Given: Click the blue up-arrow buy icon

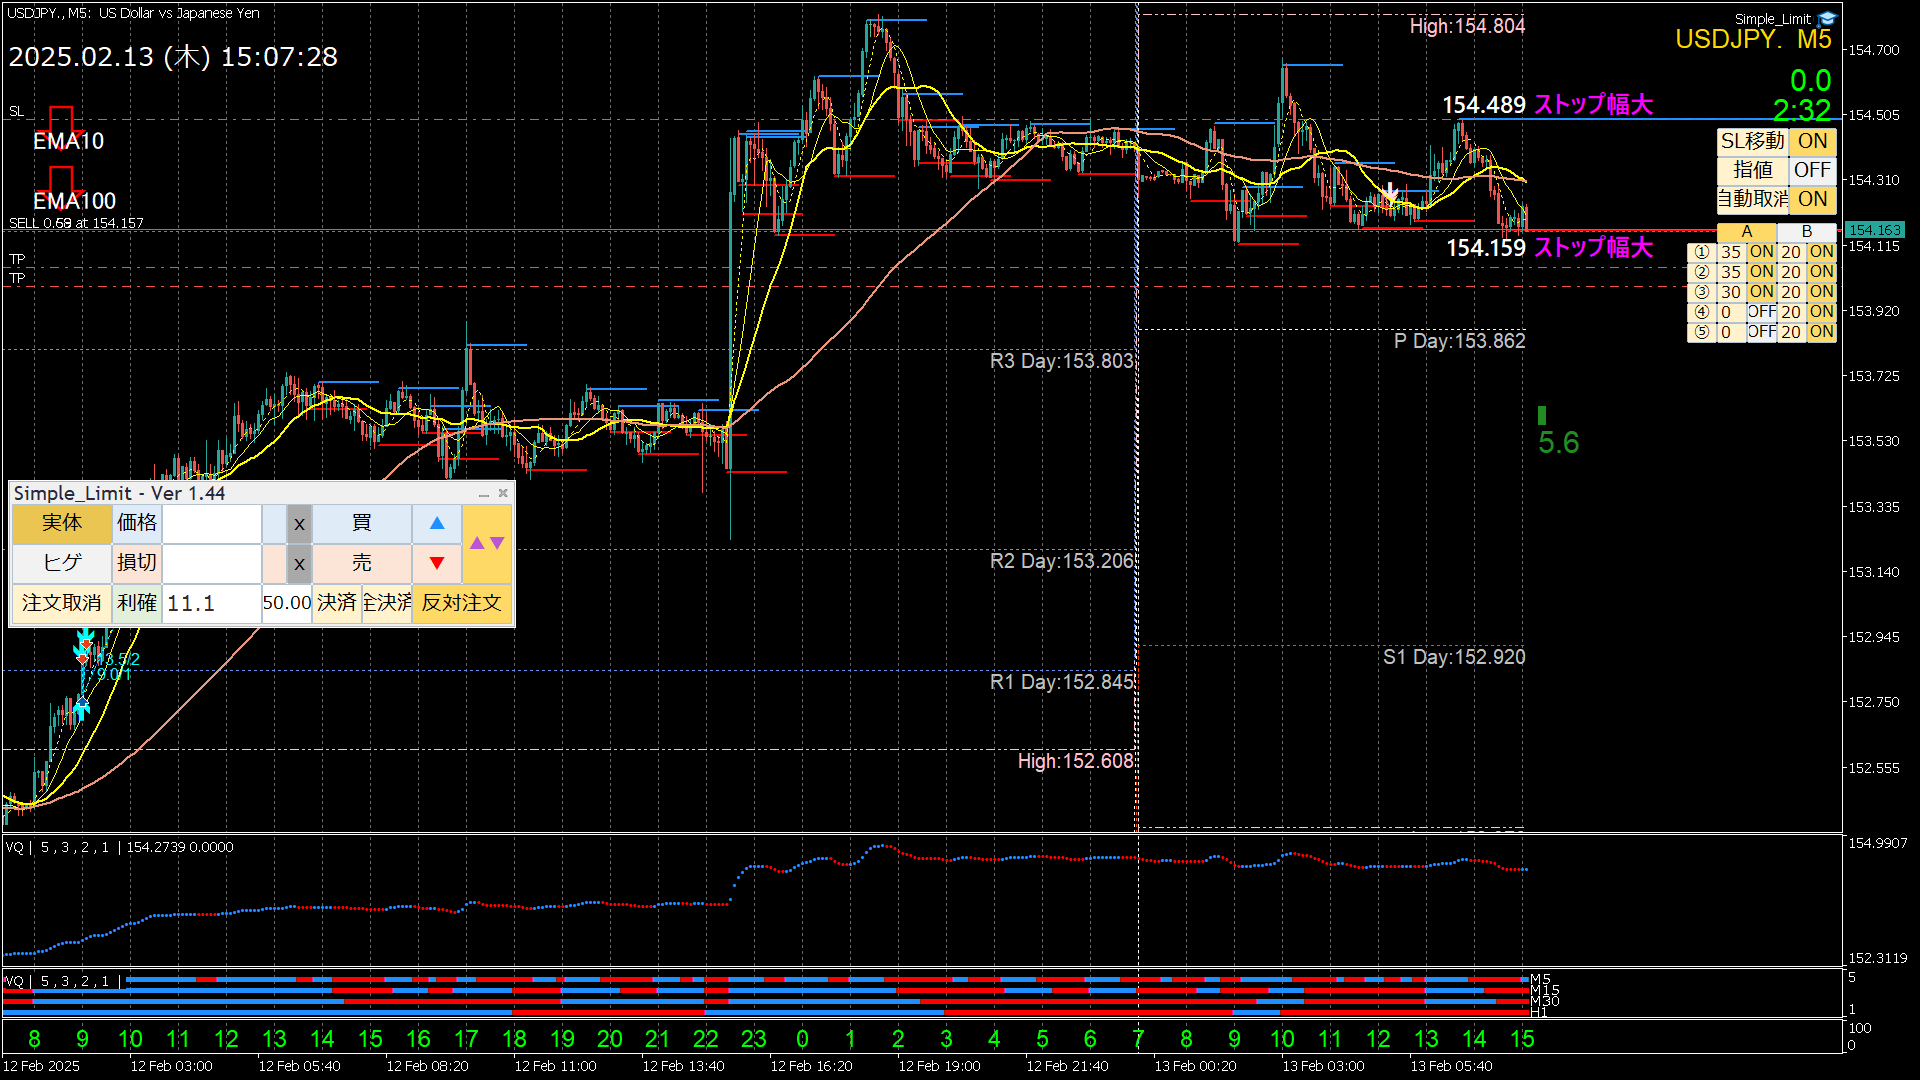Looking at the screenshot, I should click(437, 523).
